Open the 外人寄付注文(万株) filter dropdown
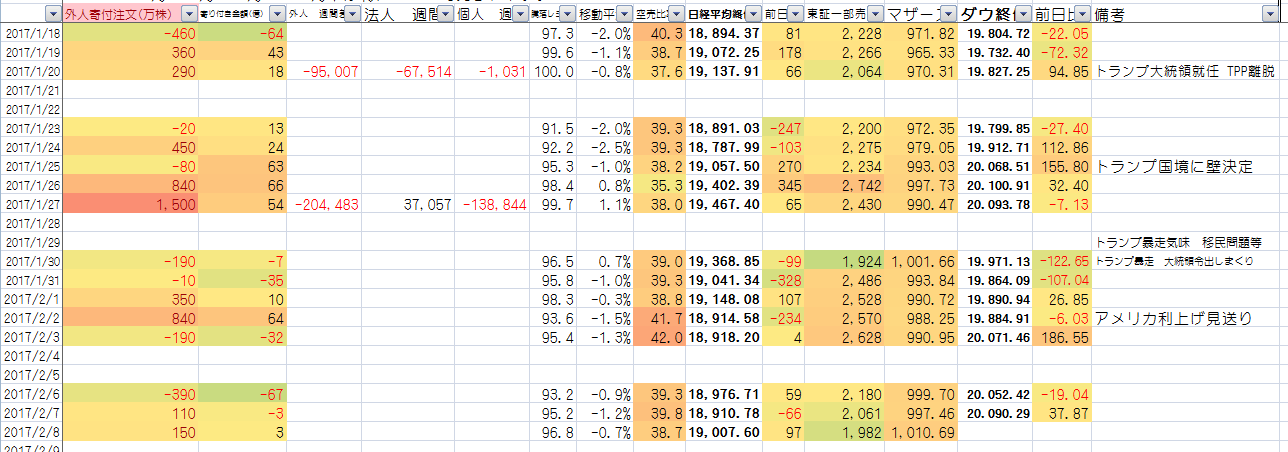The image size is (1288, 452). [189, 15]
